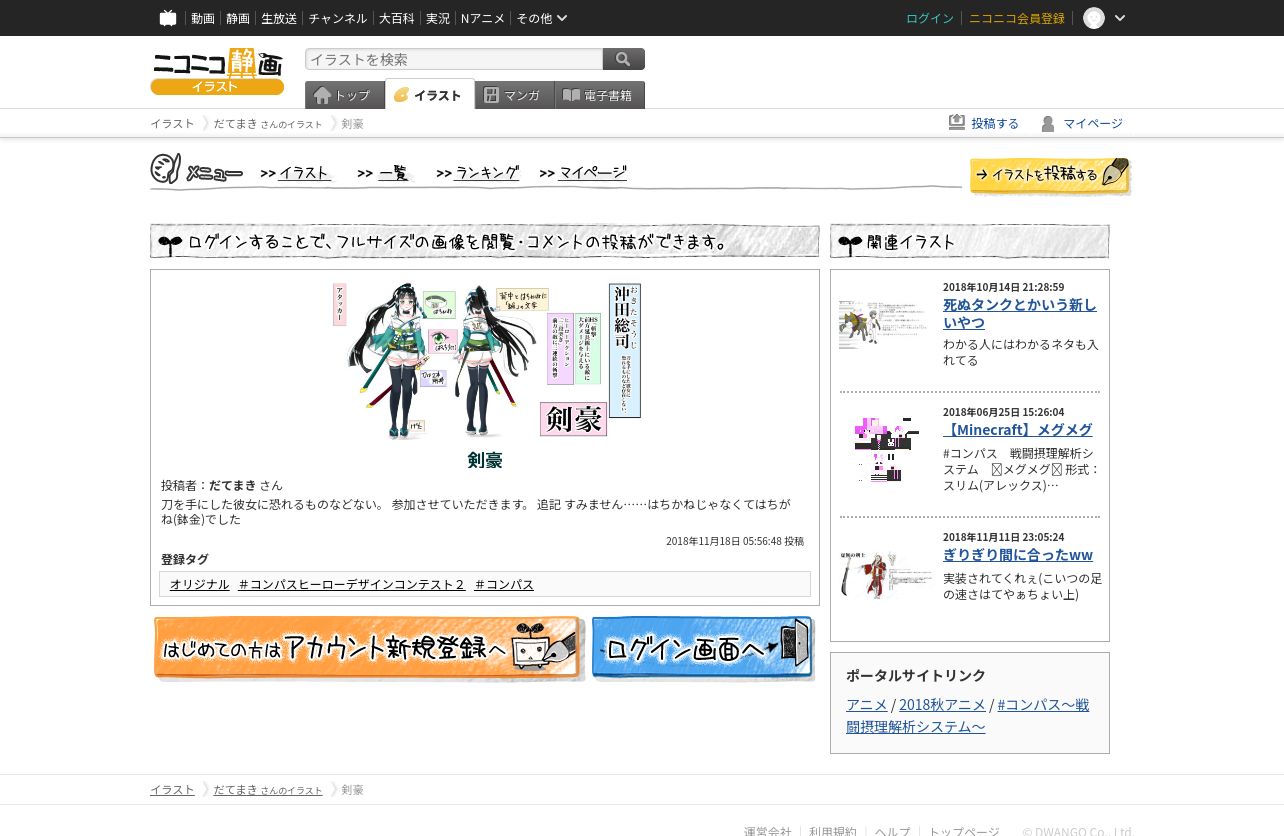Click the マイページ person icon
Screen dimensions: 1284x836
[1048, 123]
